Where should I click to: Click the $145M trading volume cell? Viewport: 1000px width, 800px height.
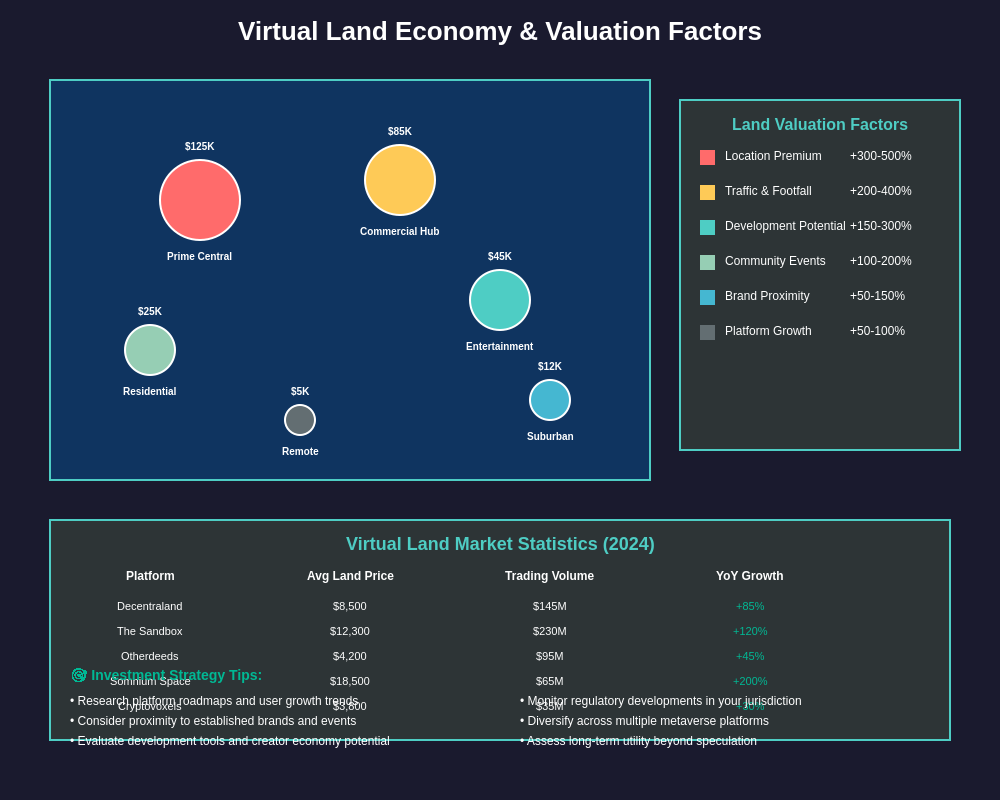(x=550, y=607)
